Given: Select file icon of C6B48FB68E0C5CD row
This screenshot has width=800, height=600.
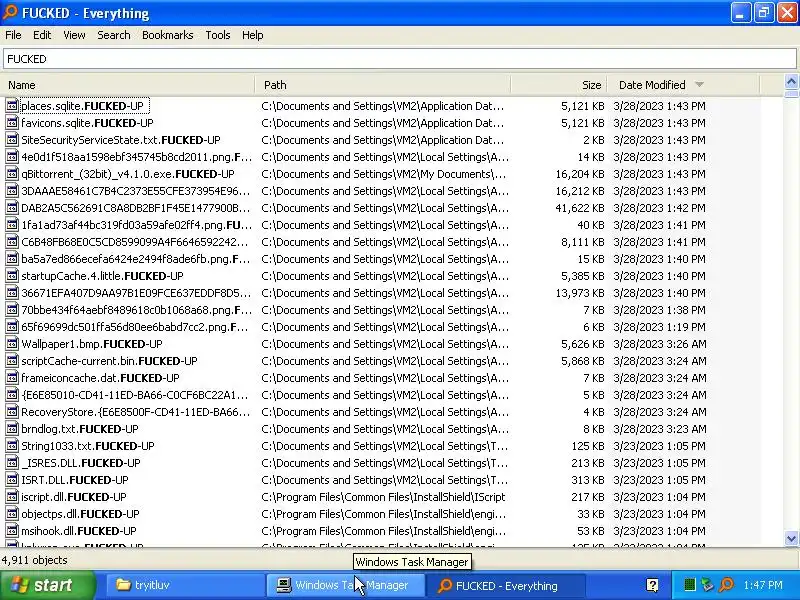Looking at the screenshot, I should click(12, 242).
